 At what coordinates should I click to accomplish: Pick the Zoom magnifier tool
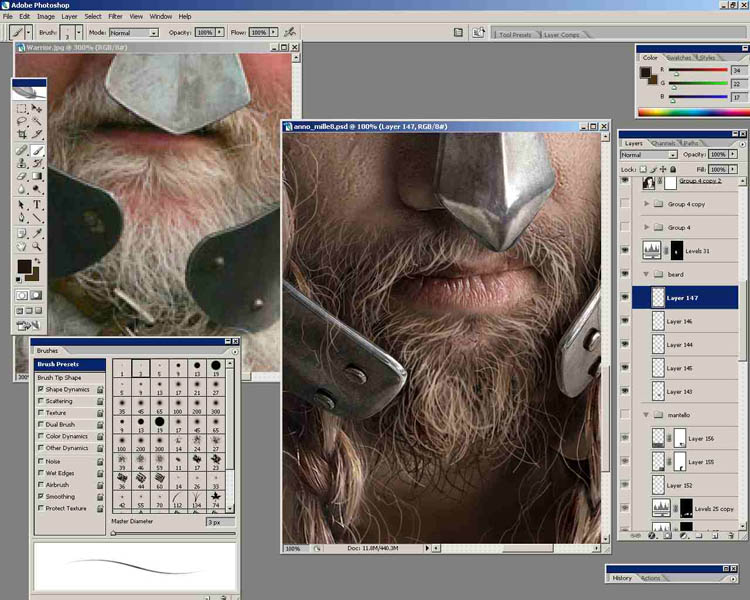pyautogui.click(x=37, y=245)
